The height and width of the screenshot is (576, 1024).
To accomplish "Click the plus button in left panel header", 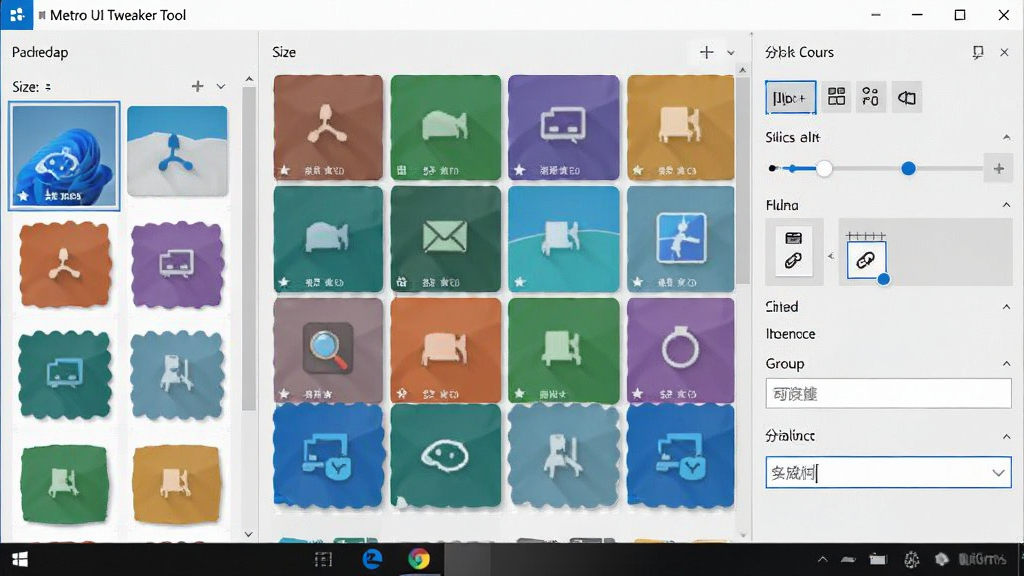I will 197,86.
